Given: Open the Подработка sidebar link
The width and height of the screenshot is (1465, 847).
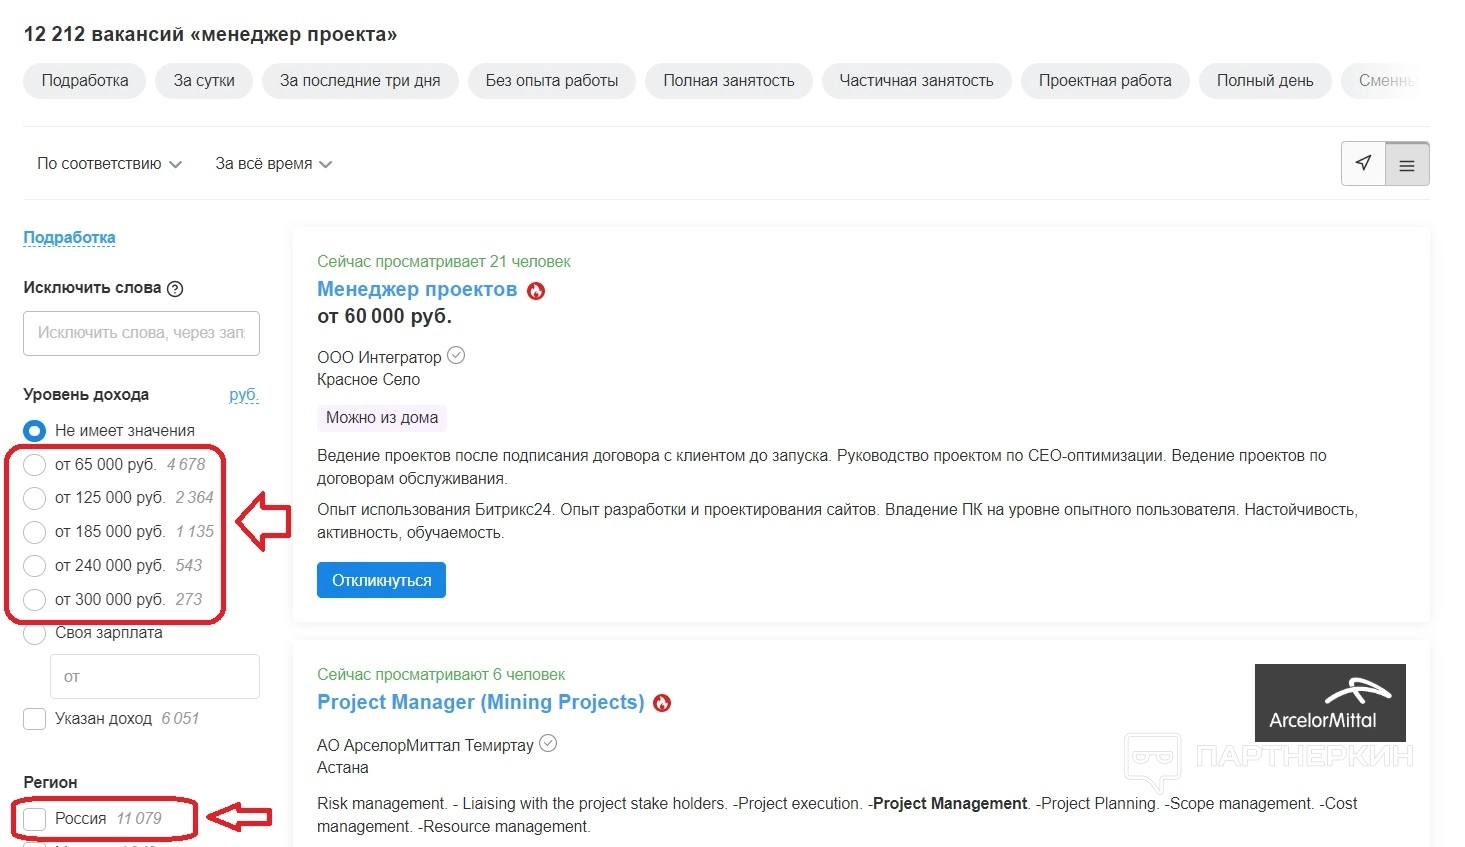Looking at the screenshot, I should click(69, 238).
